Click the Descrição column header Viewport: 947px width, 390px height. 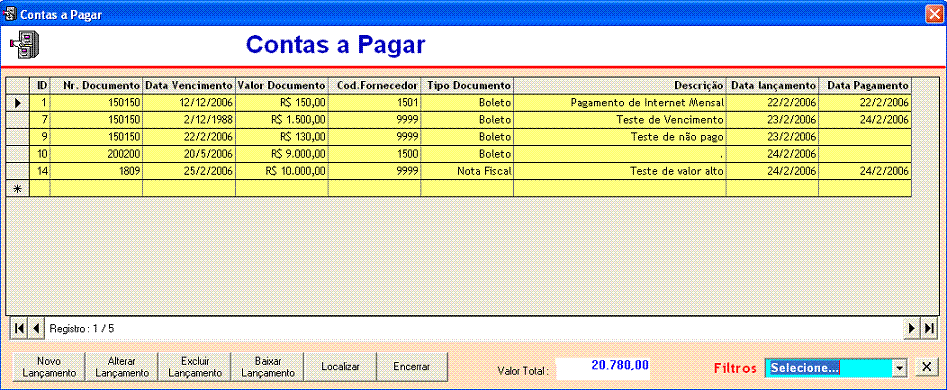point(620,86)
